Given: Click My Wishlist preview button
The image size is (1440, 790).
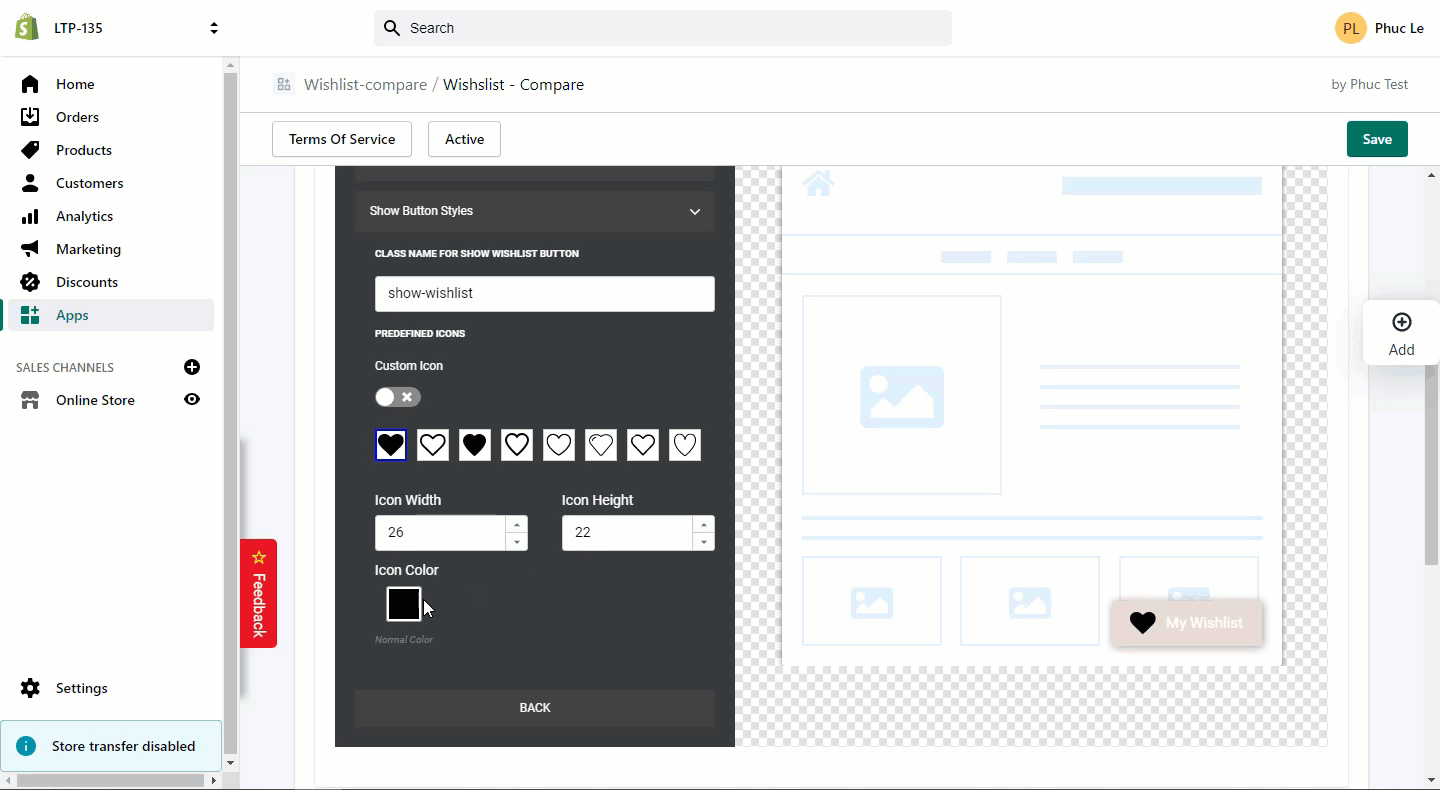Looking at the screenshot, I should pos(1186,623).
